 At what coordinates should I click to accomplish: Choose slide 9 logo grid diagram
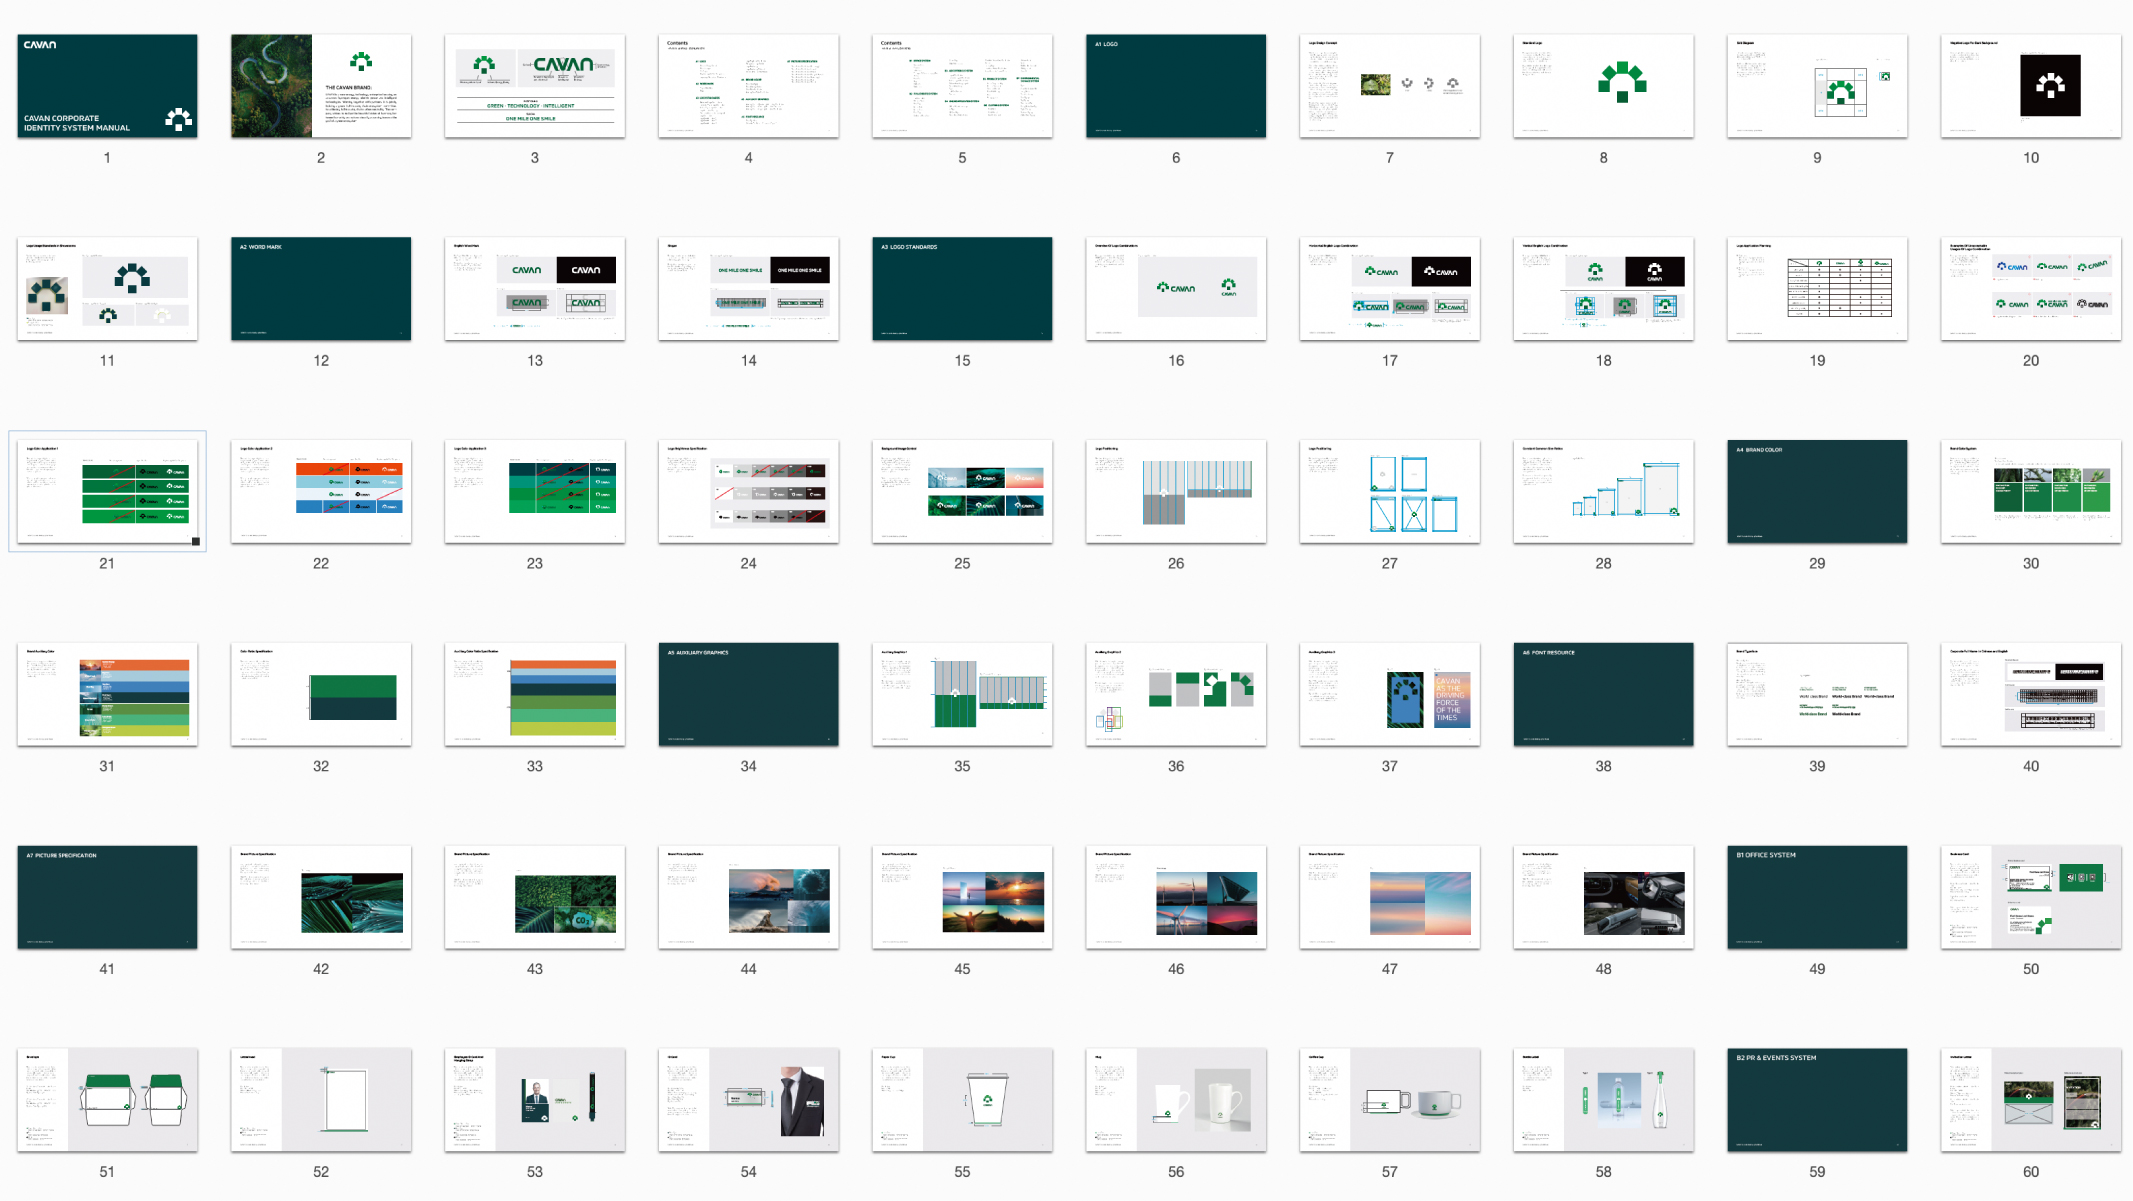click(1817, 86)
